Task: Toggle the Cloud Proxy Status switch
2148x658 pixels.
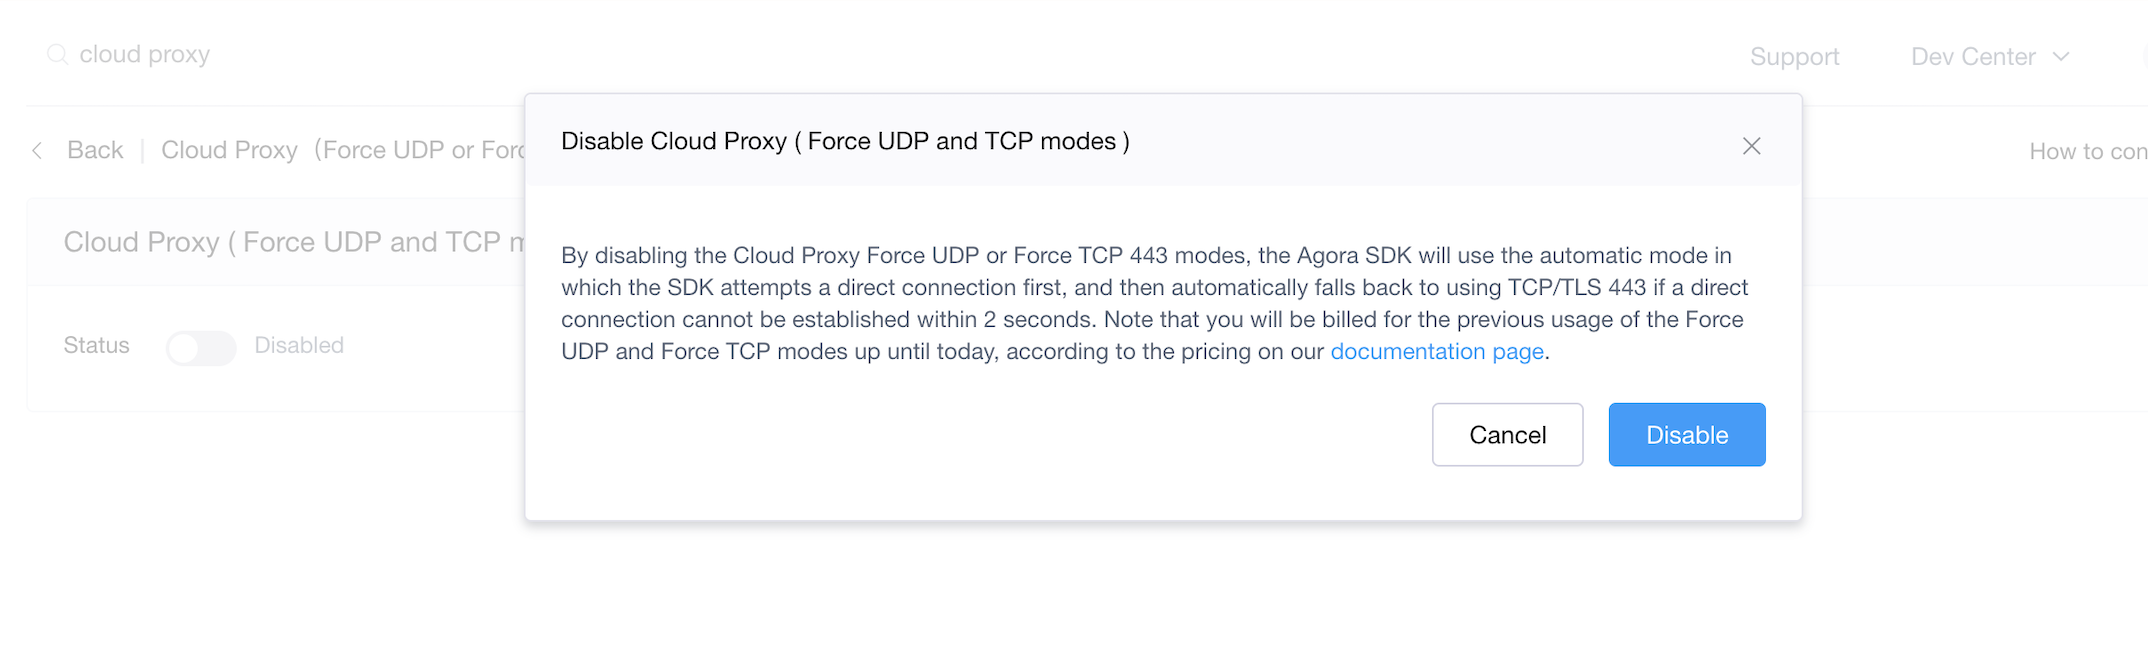Action: (201, 347)
